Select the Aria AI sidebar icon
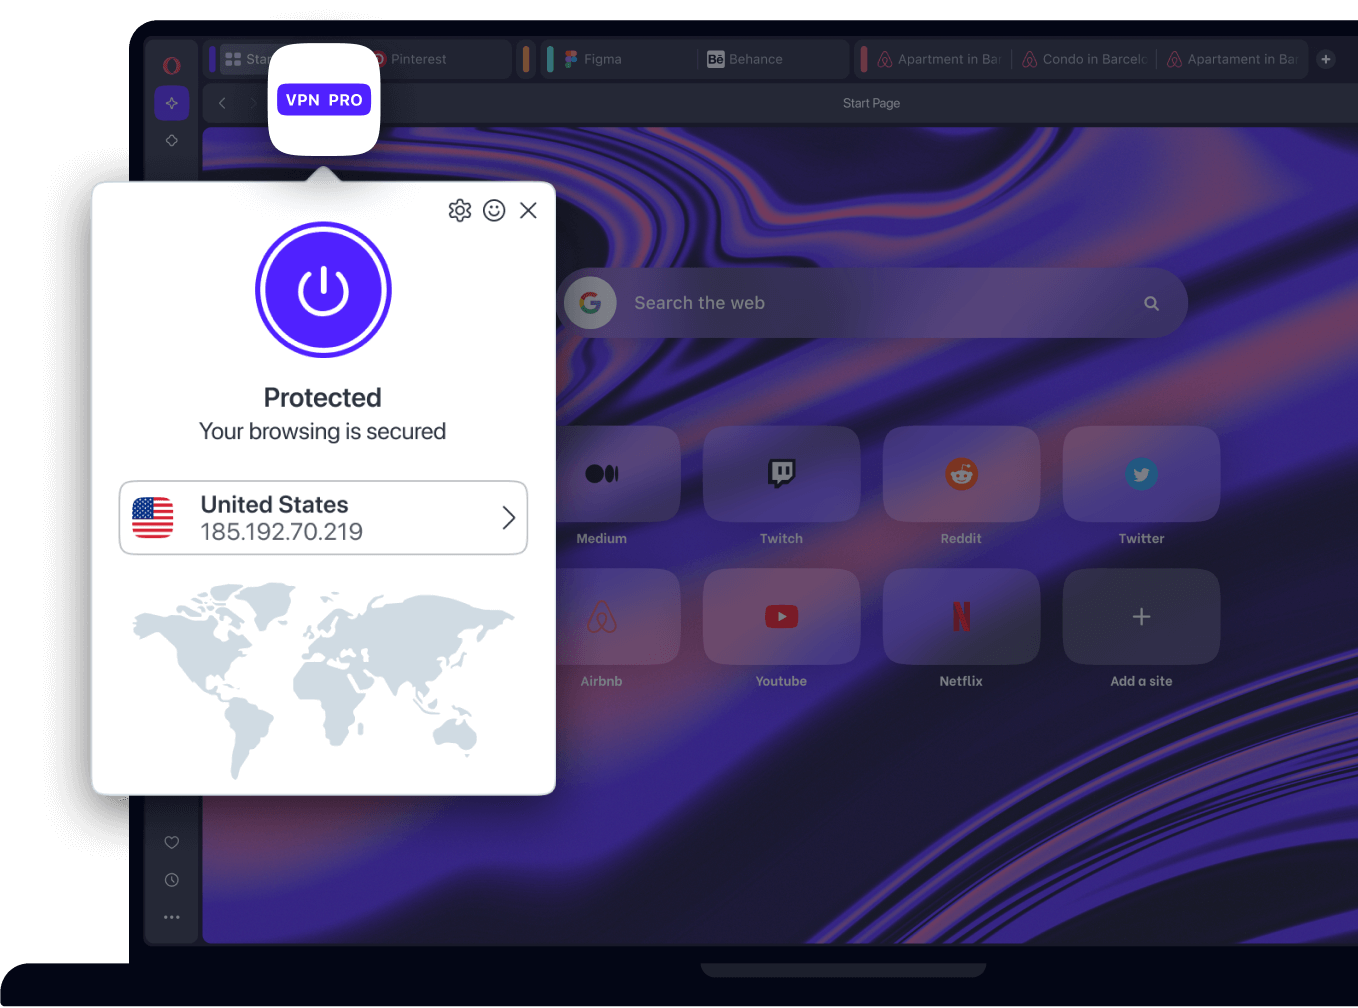The image size is (1358, 1008). tap(171, 103)
